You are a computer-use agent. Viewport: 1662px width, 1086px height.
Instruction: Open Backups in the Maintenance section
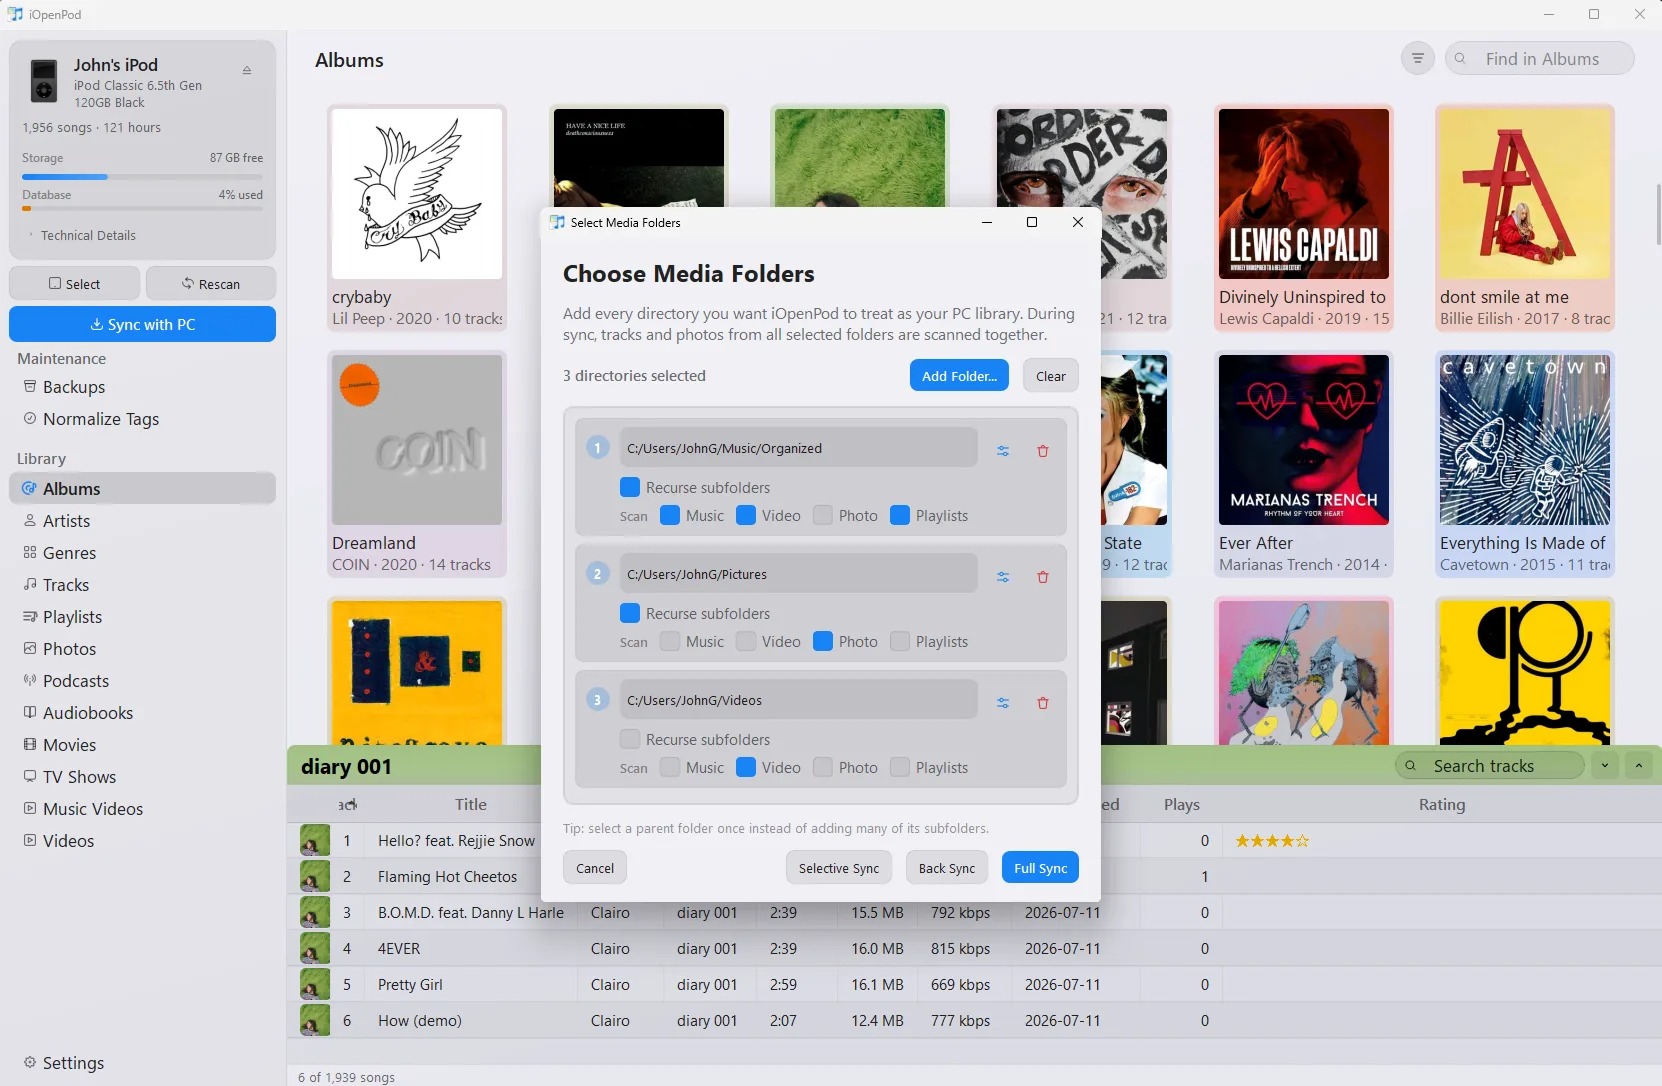point(142,387)
